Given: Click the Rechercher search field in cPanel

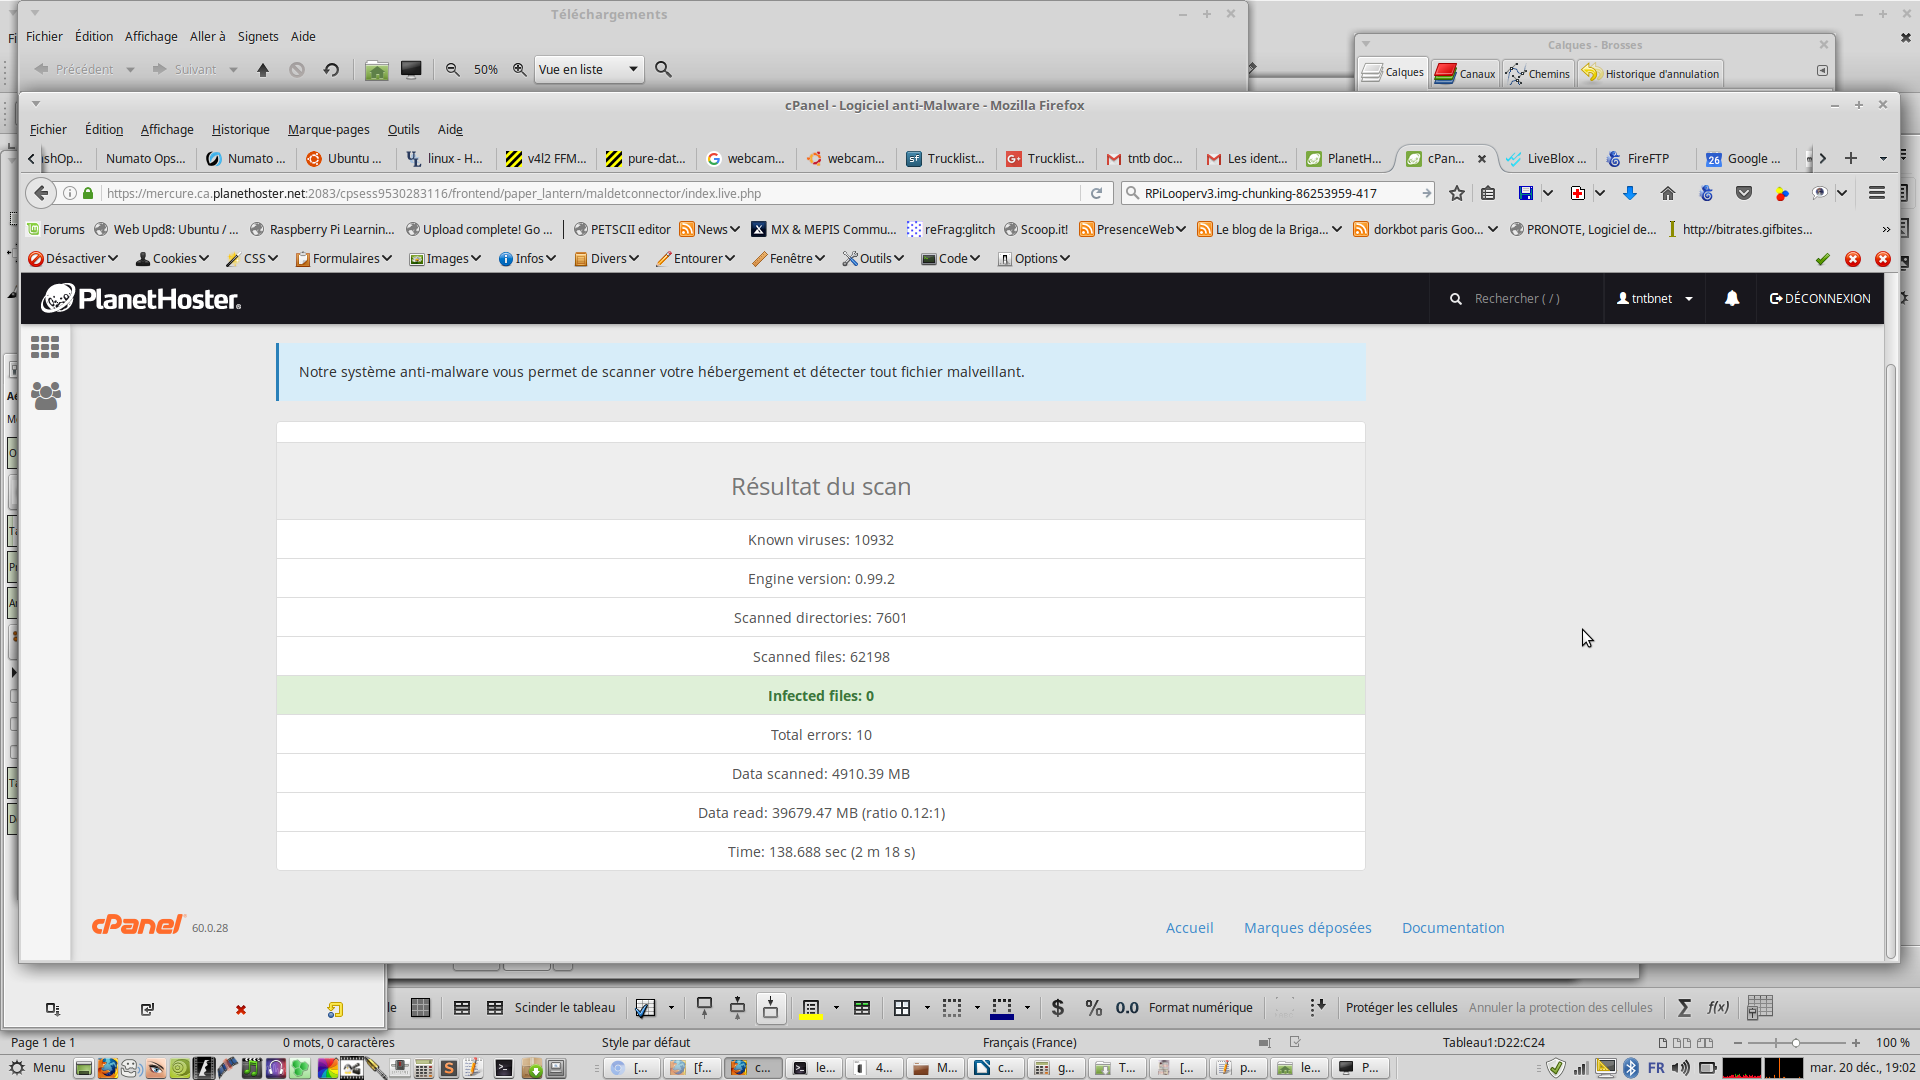Looking at the screenshot, I should click(x=1517, y=298).
